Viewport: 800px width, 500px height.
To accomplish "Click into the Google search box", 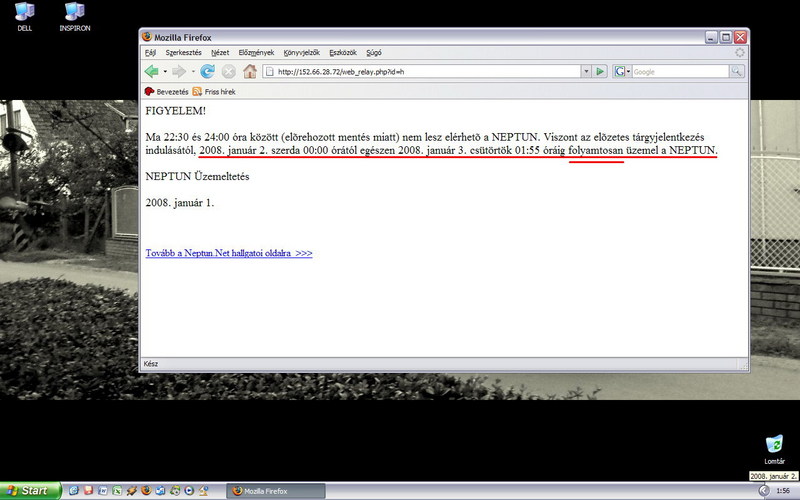I will 680,72.
